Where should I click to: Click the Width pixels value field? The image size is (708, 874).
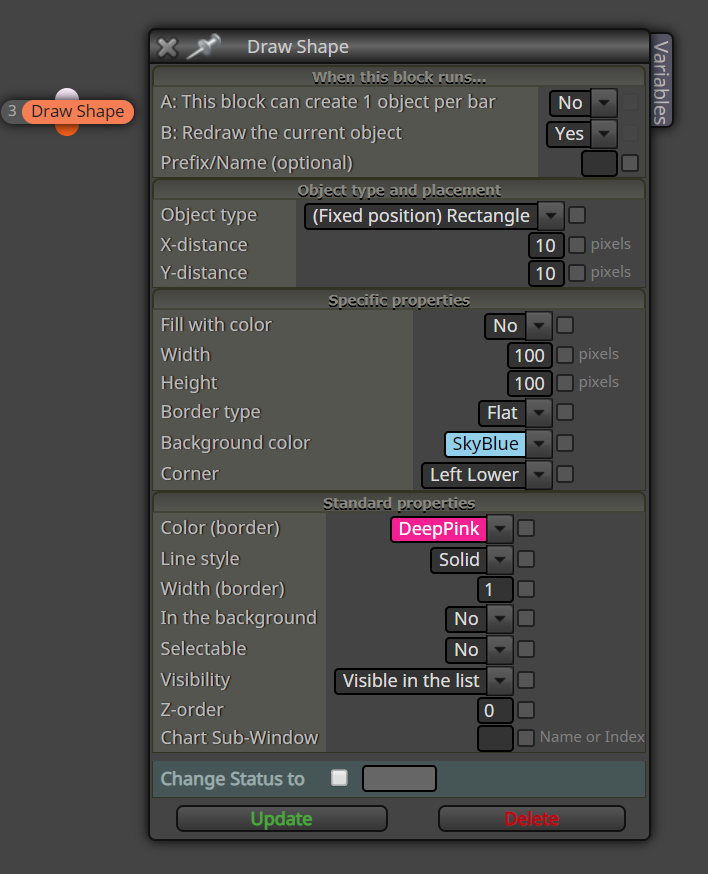coord(530,356)
